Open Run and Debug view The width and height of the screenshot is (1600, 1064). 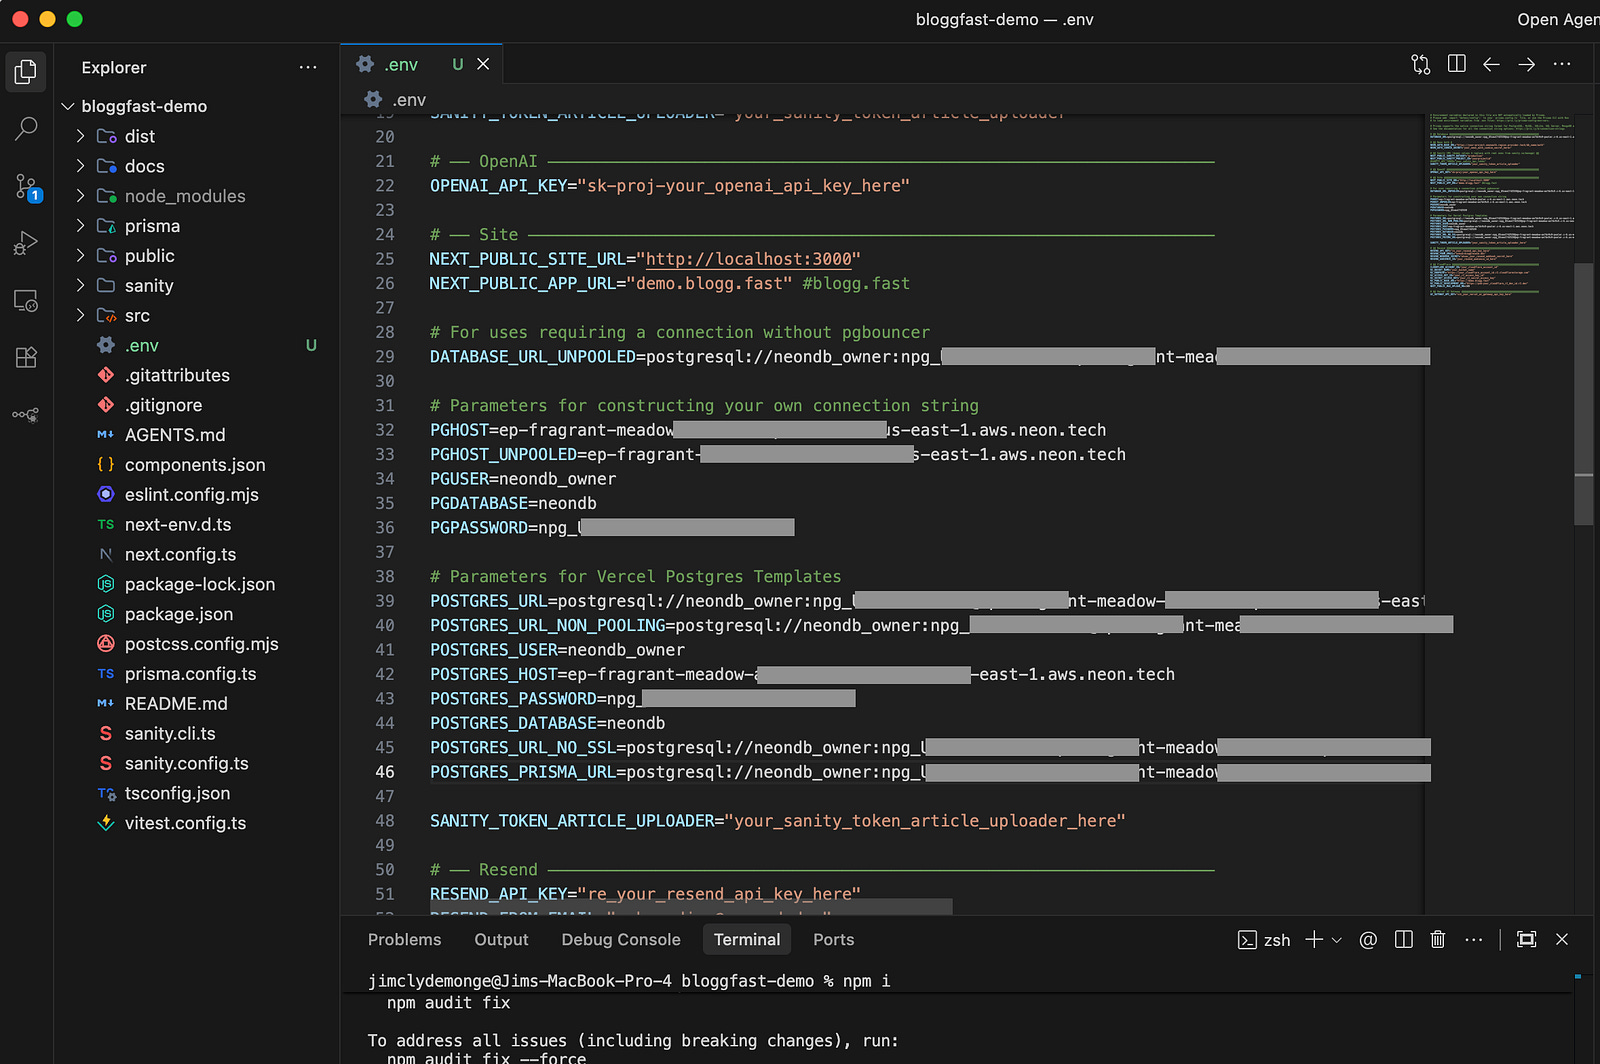pyautogui.click(x=26, y=243)
